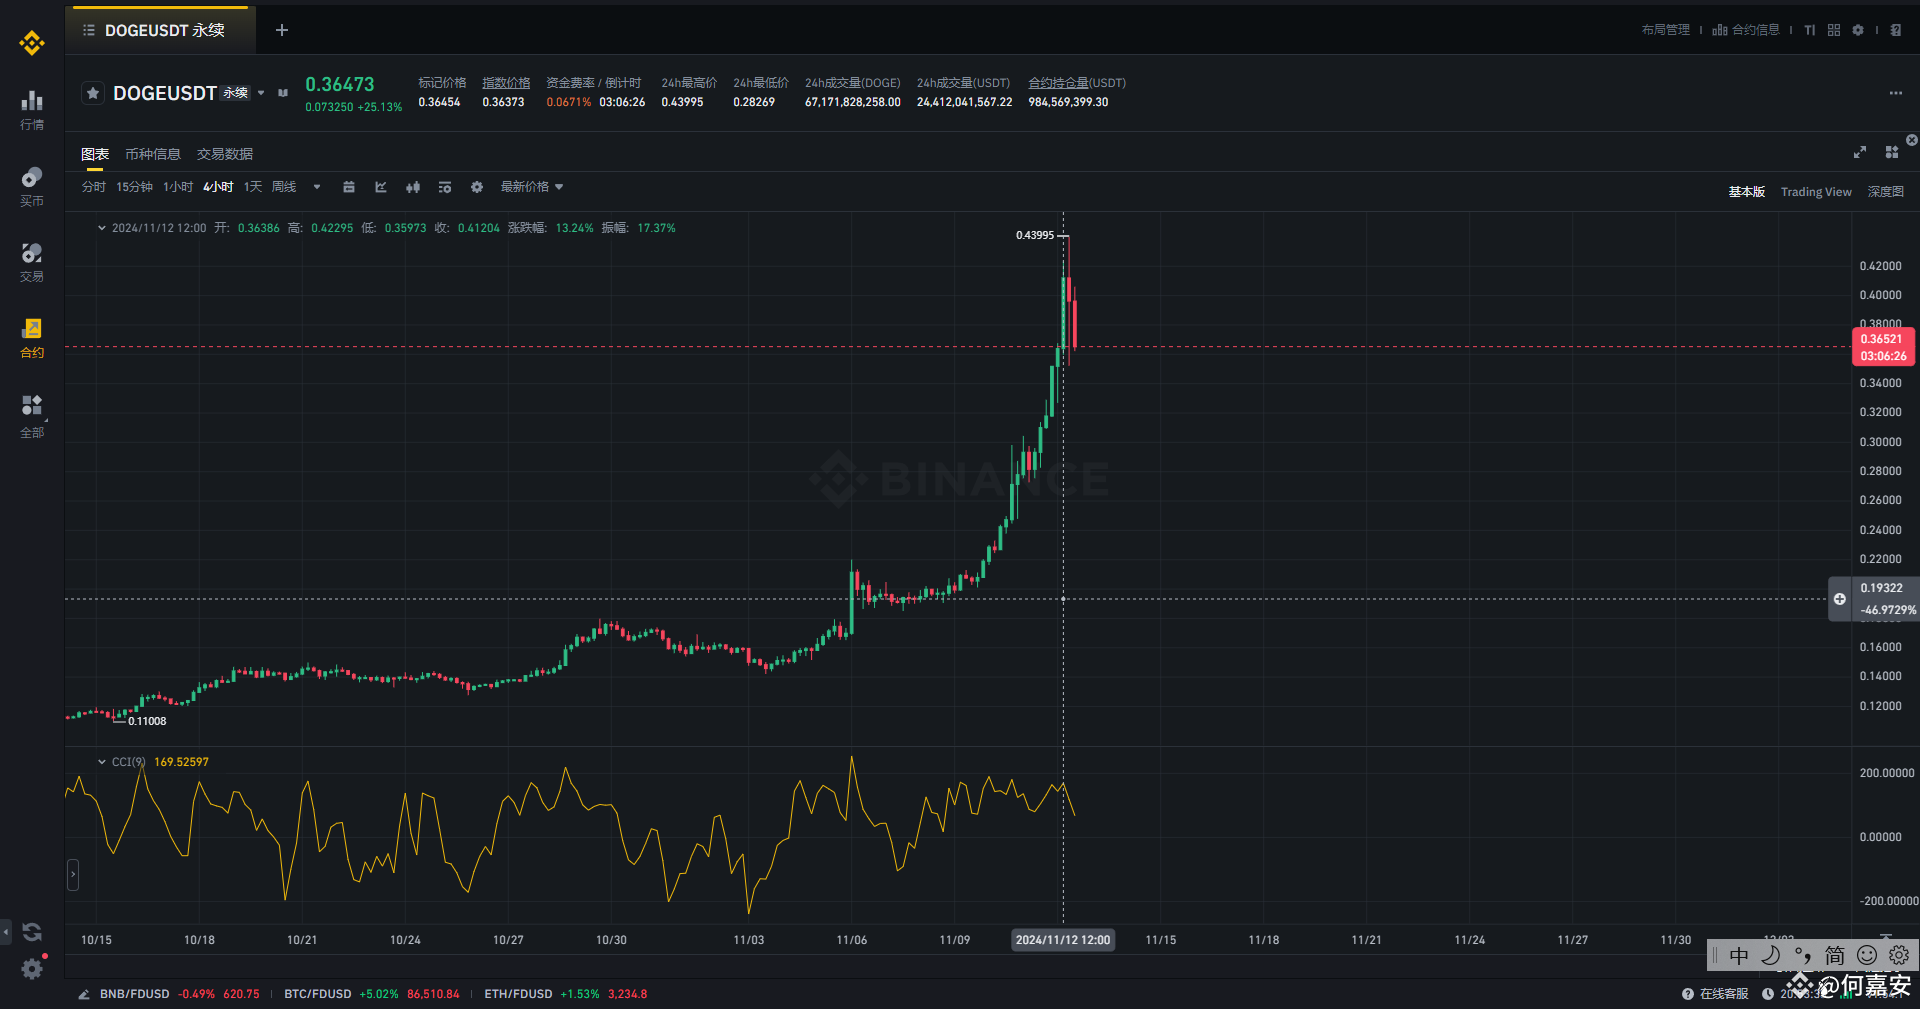The image size is (1920, 1009).
Task: Click the TI text-size icon in top bar
Action: click(x=1810, y=30)
